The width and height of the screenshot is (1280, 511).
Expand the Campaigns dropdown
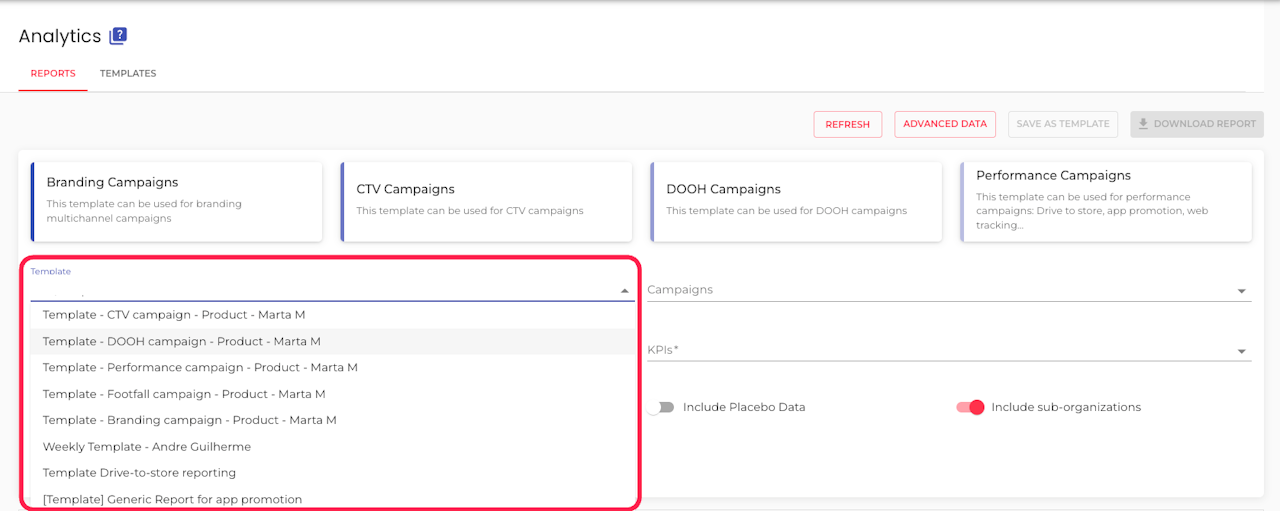[1241, 291]
